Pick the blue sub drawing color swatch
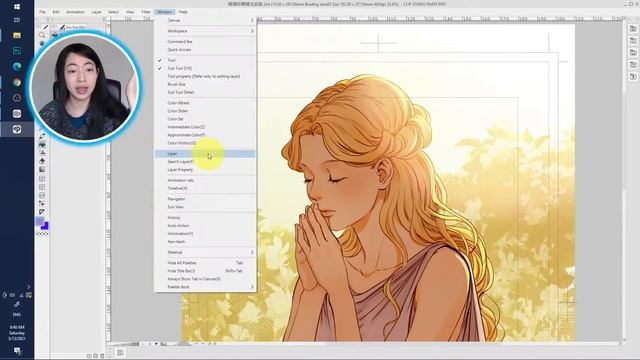The height and width of the screenshot is (360, 640). tap(45, 226)
